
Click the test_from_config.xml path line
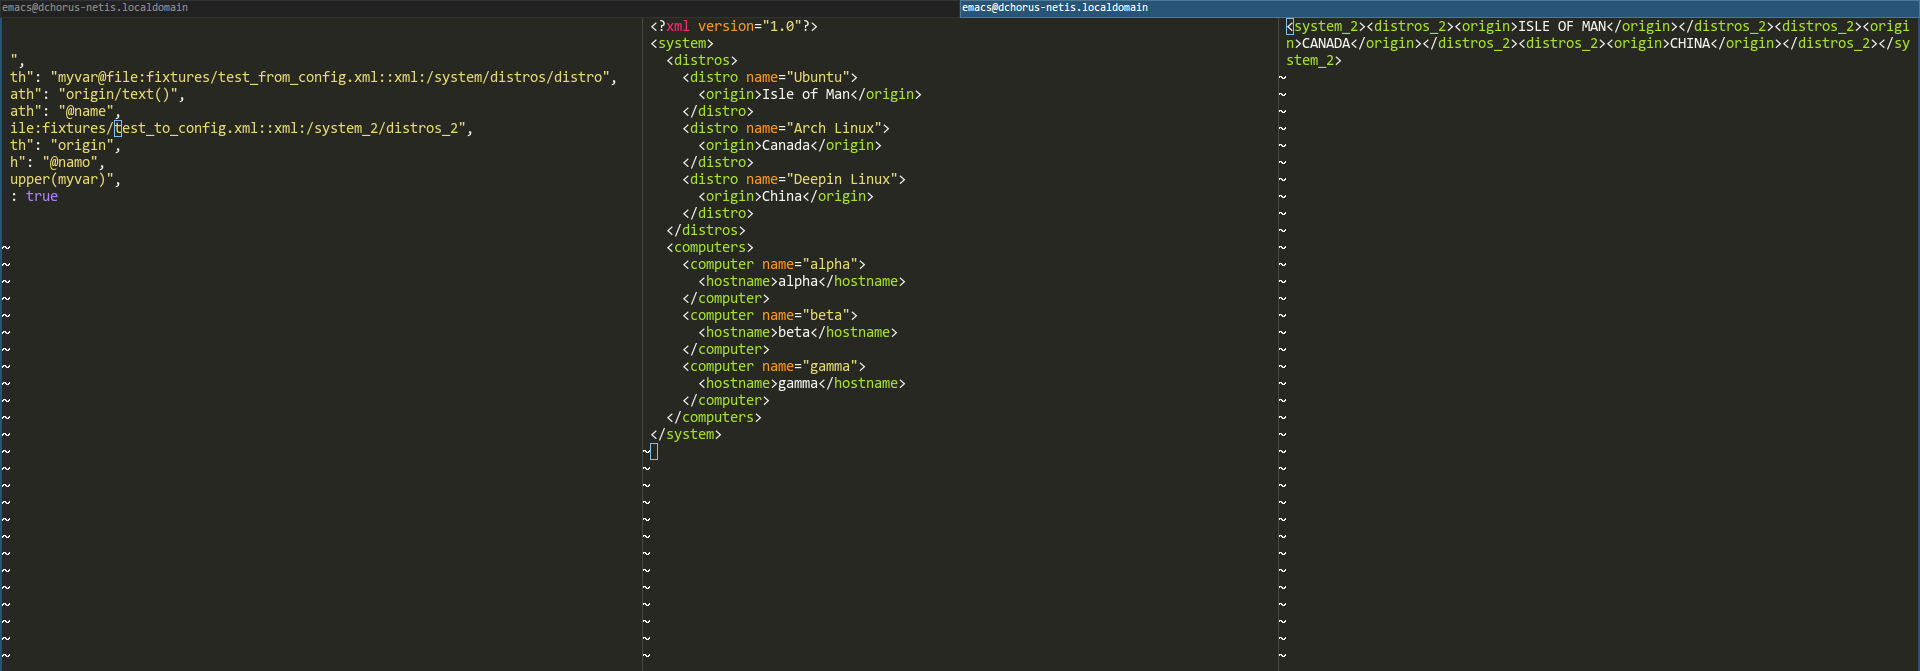click(x=314, y=77)
